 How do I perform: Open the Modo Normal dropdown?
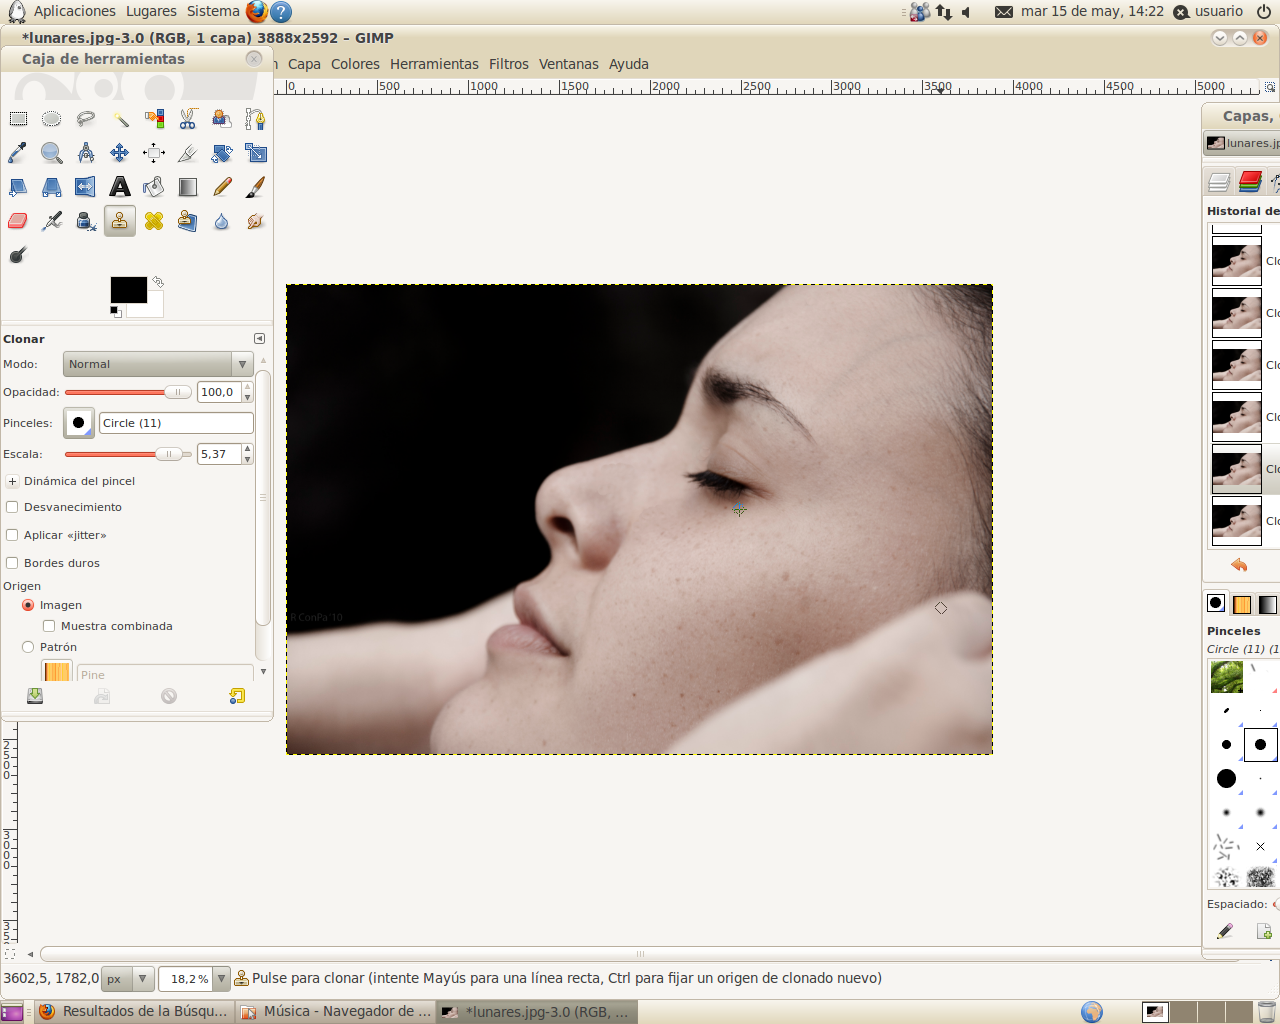(158, 364)
